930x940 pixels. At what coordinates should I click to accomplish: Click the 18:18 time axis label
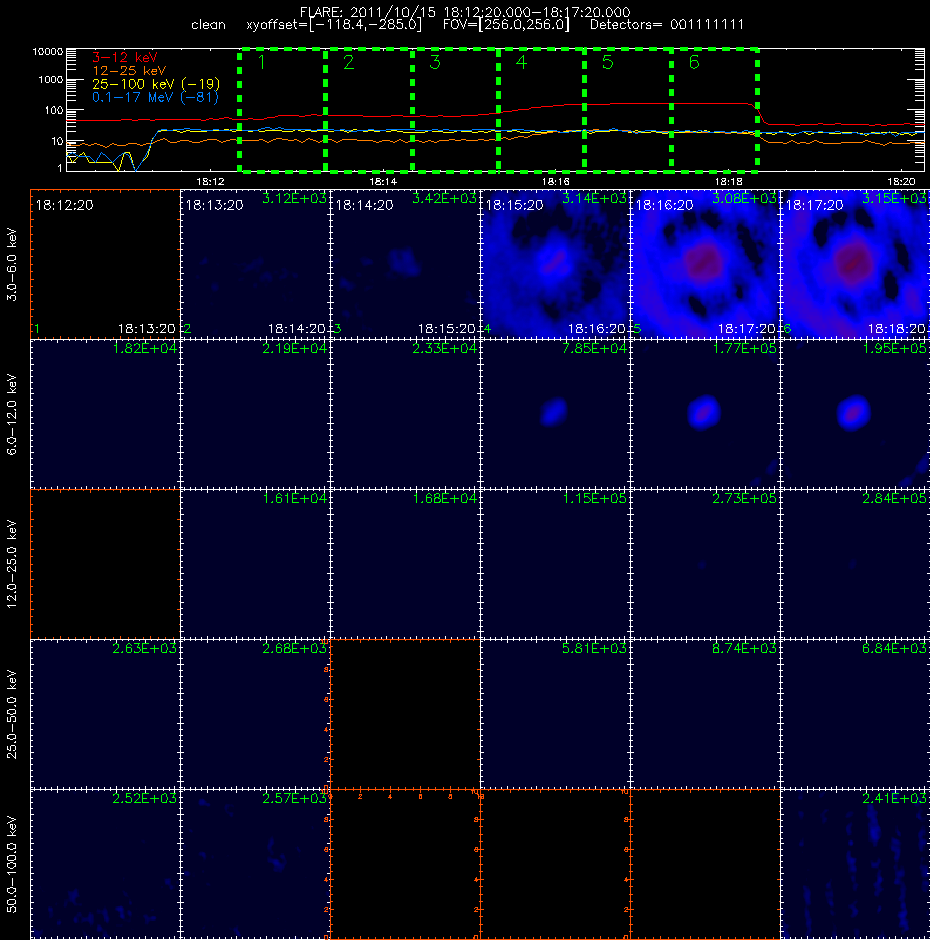[x=728, y=181]
